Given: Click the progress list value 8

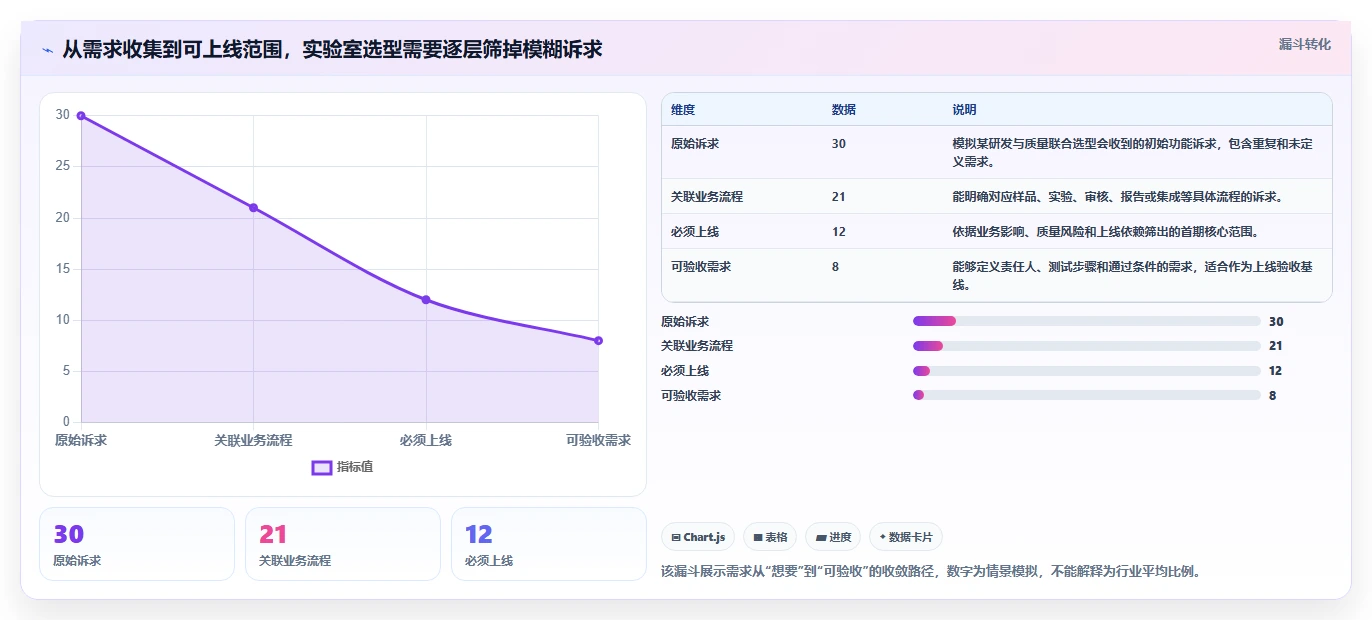Looking at the screenshot, I should click(1272, 395).
